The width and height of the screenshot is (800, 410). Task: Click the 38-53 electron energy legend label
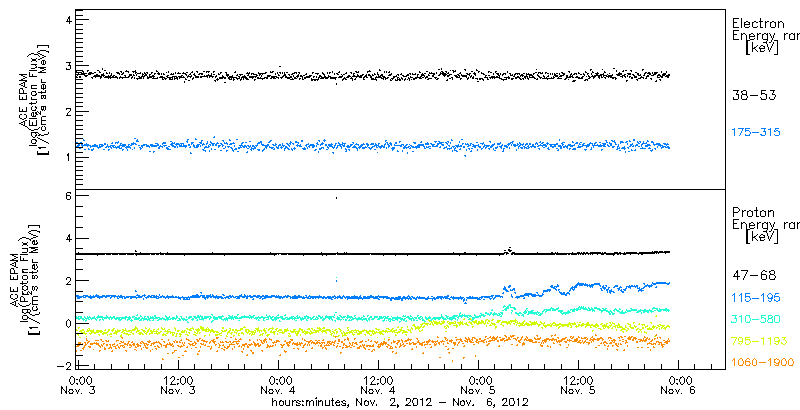point(754,96)
